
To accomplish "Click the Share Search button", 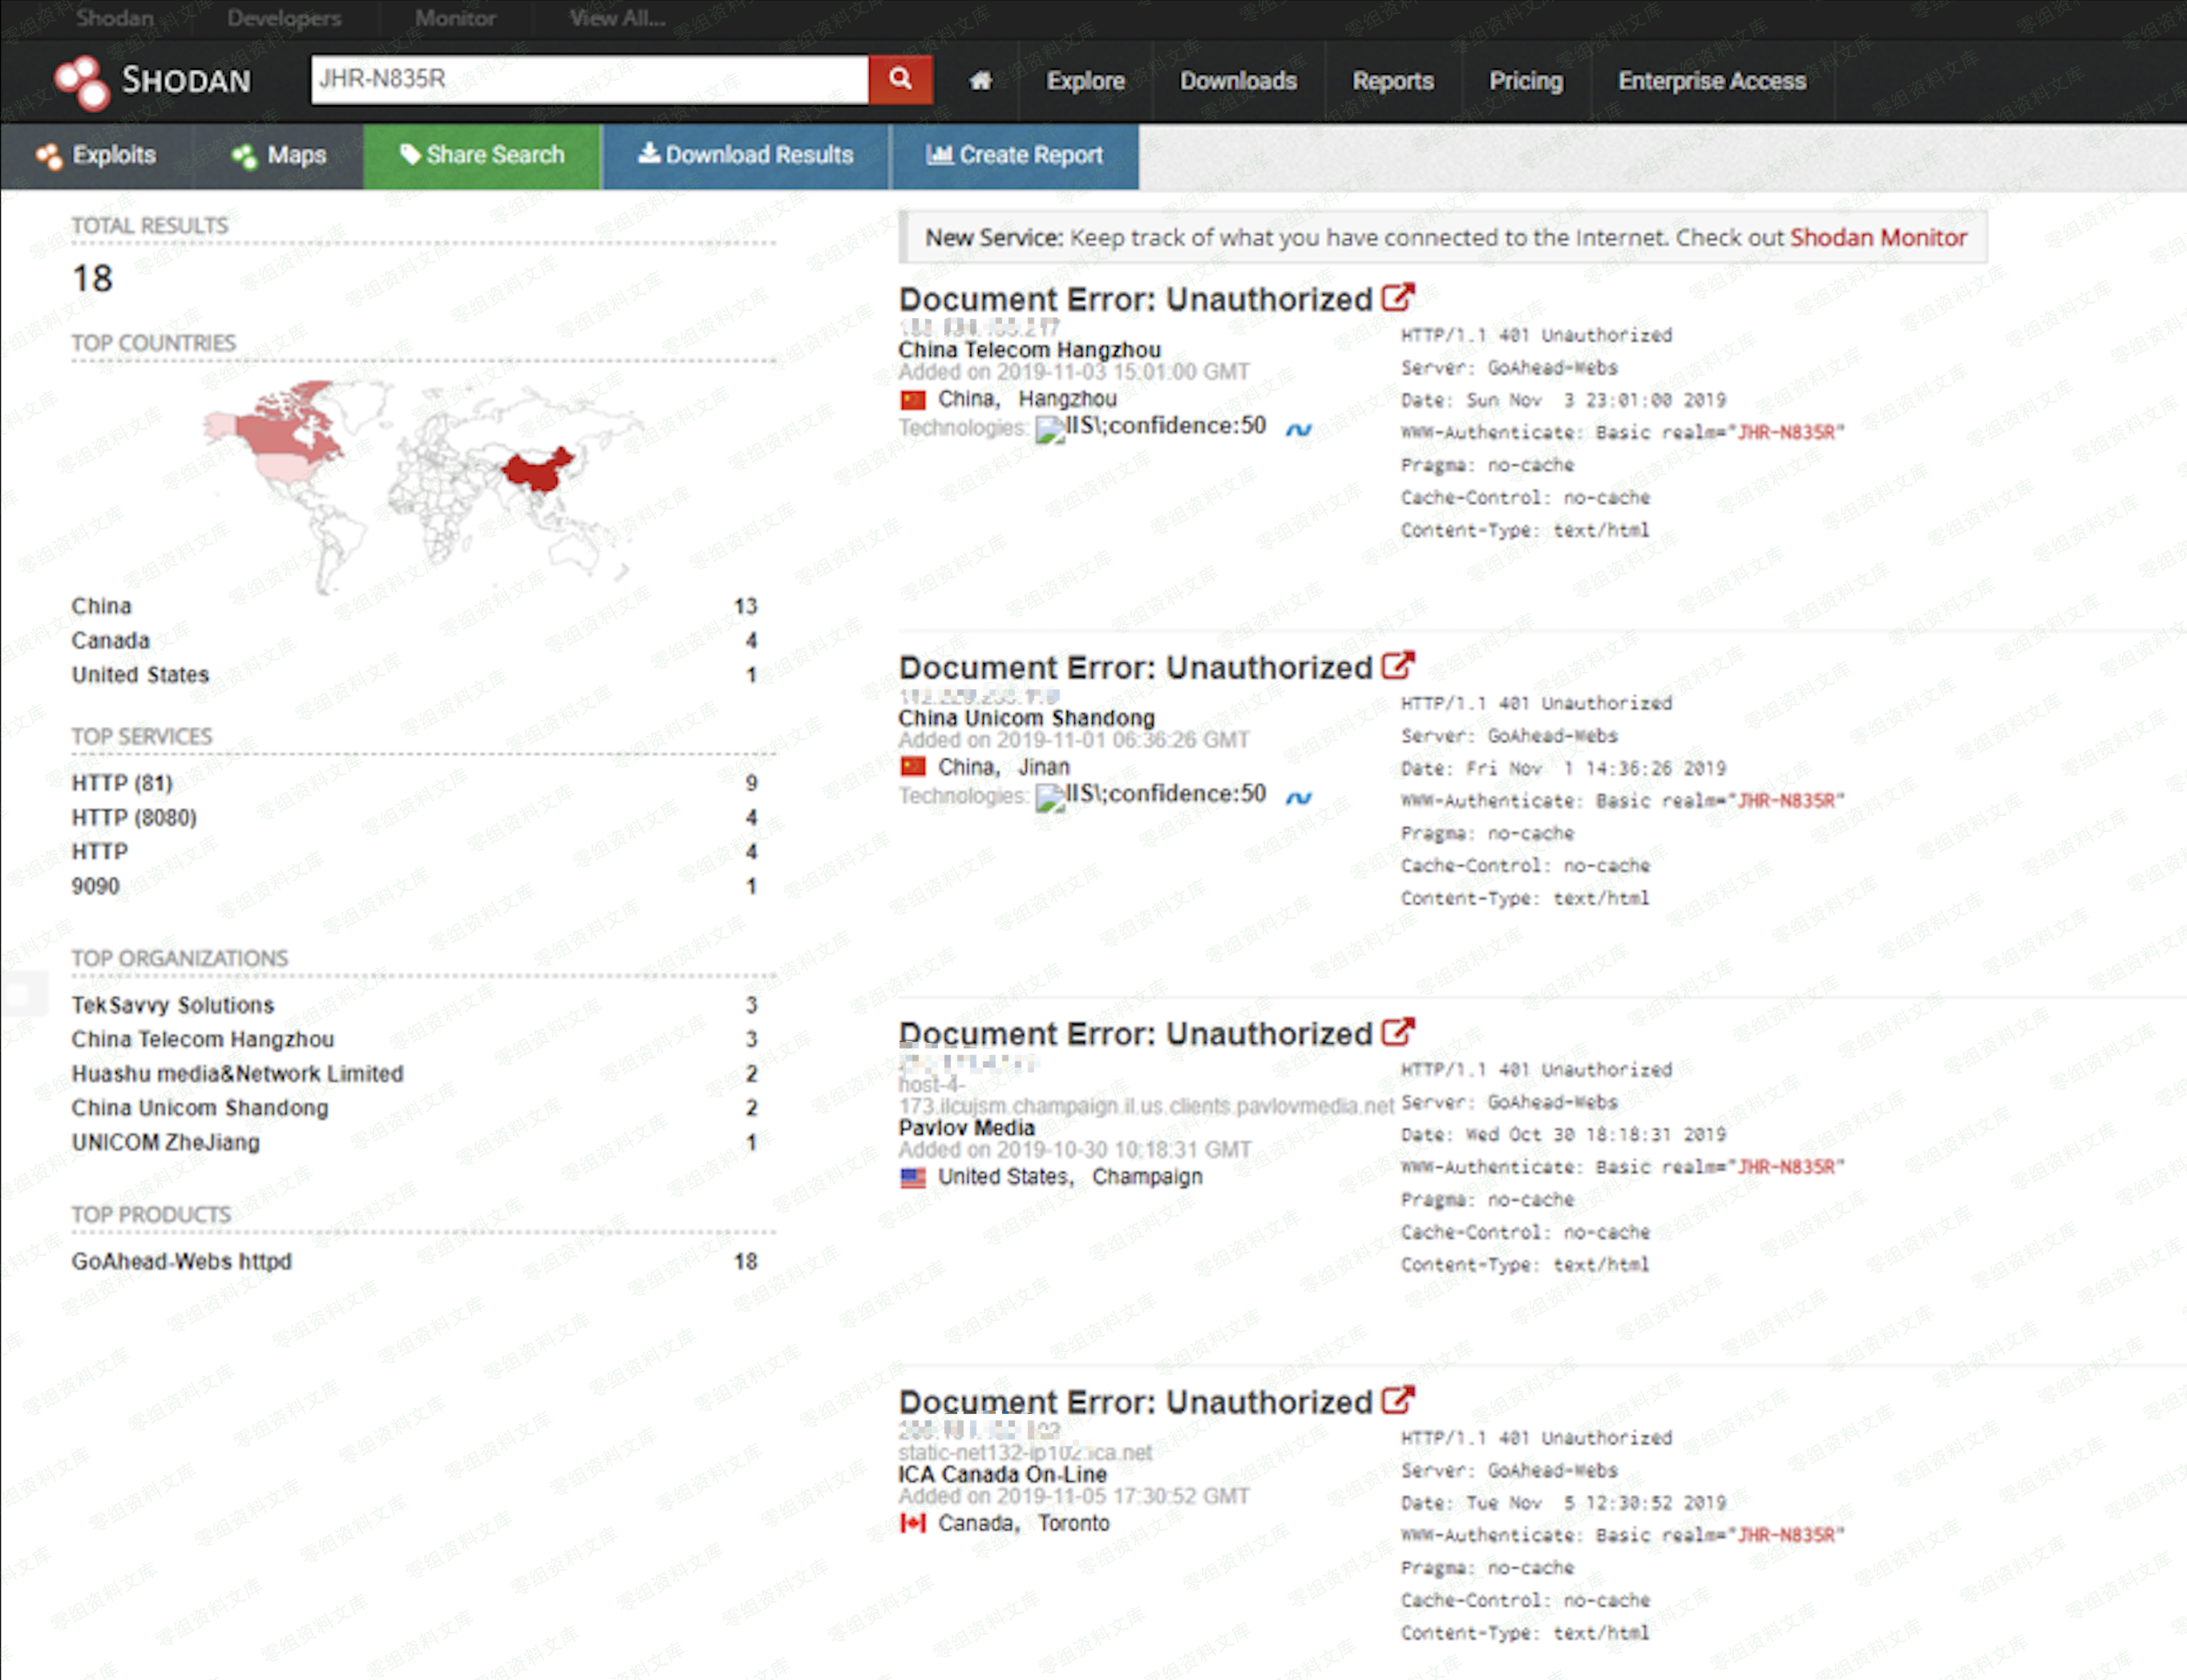I will point(482,155).
